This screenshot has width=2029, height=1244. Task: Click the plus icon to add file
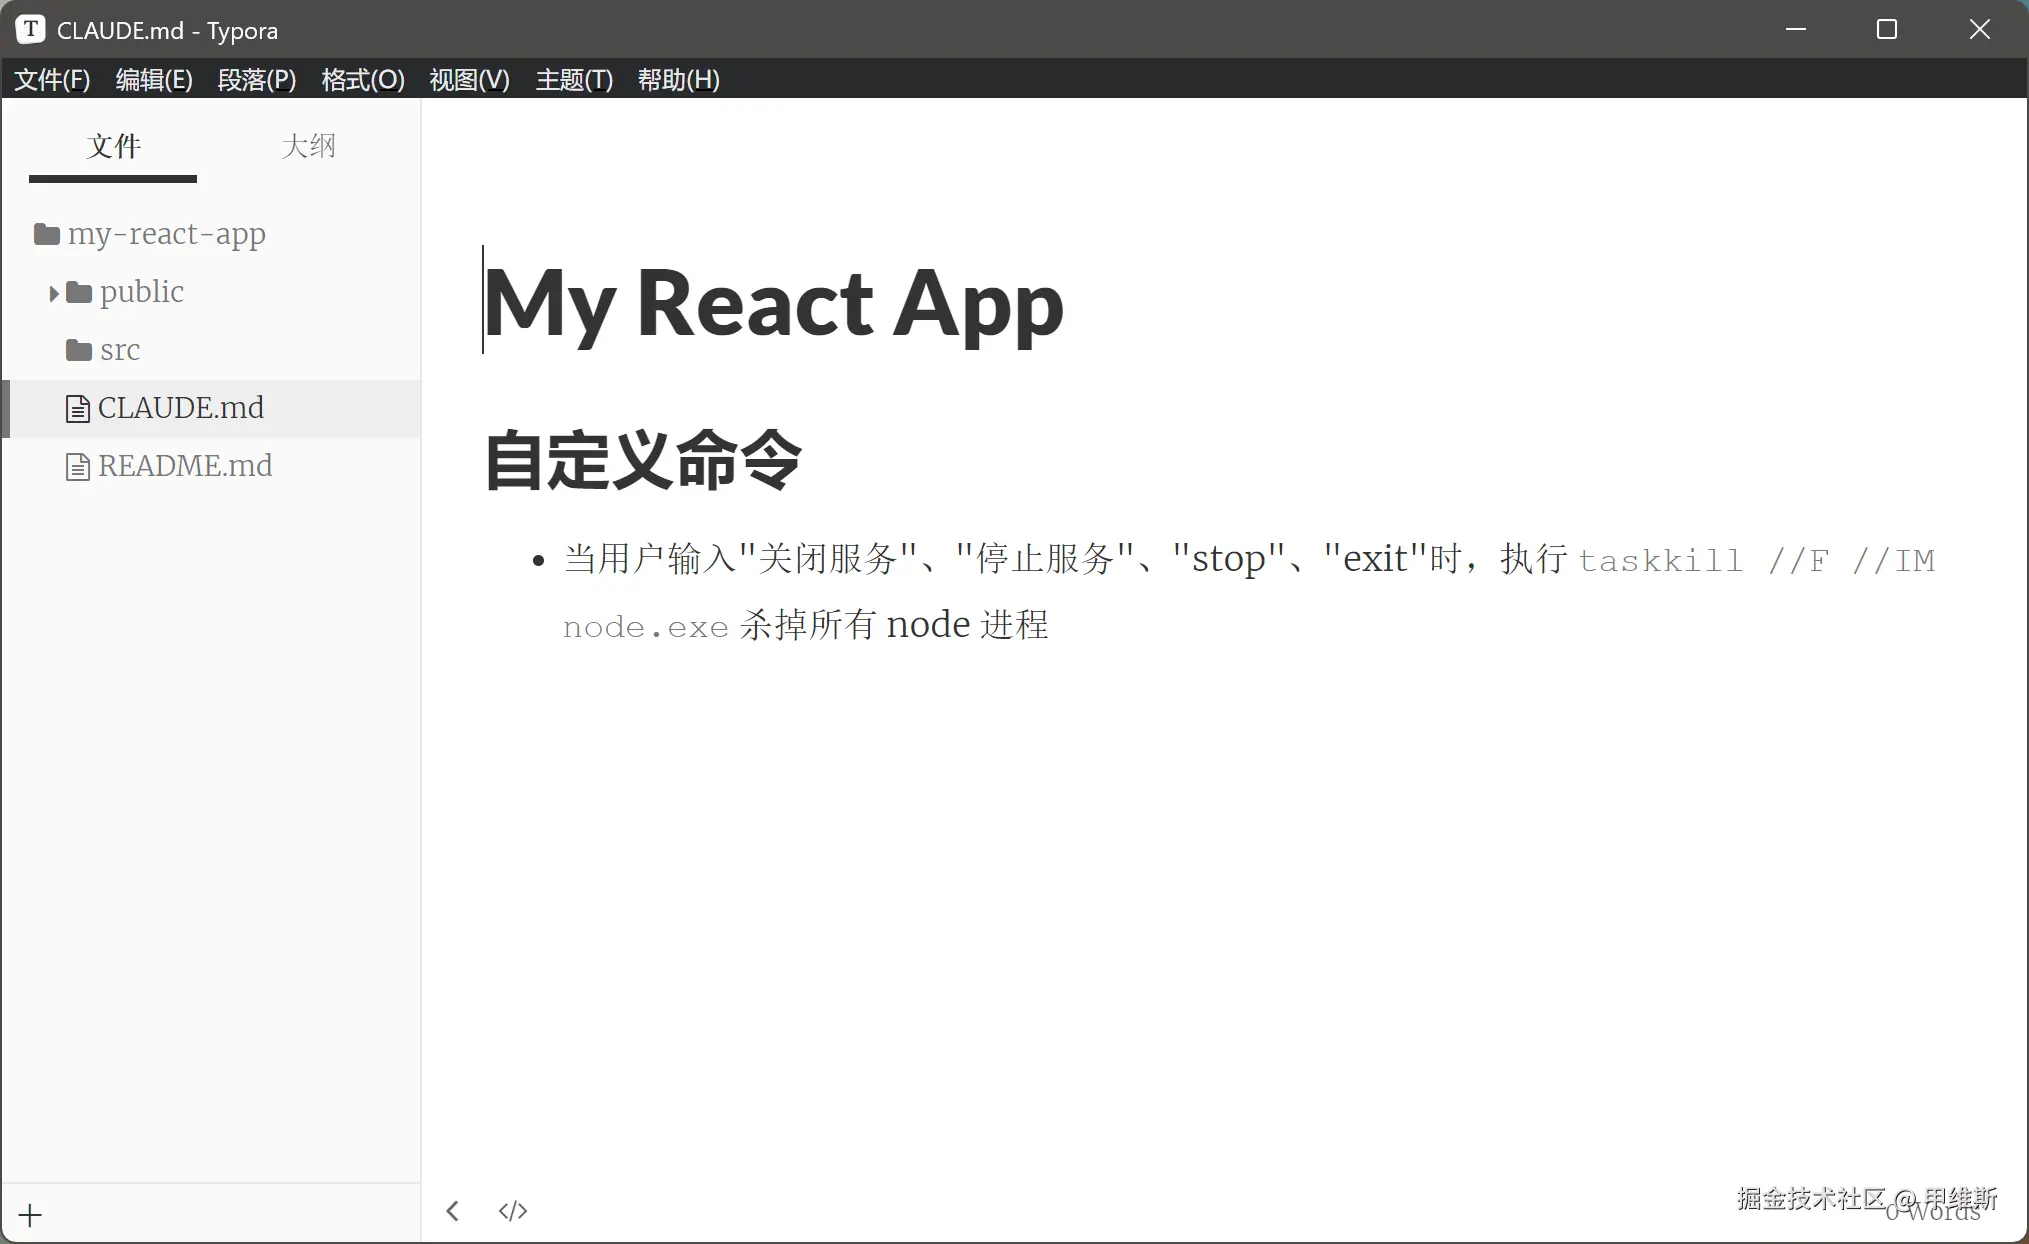click(x=30, y=1215)
